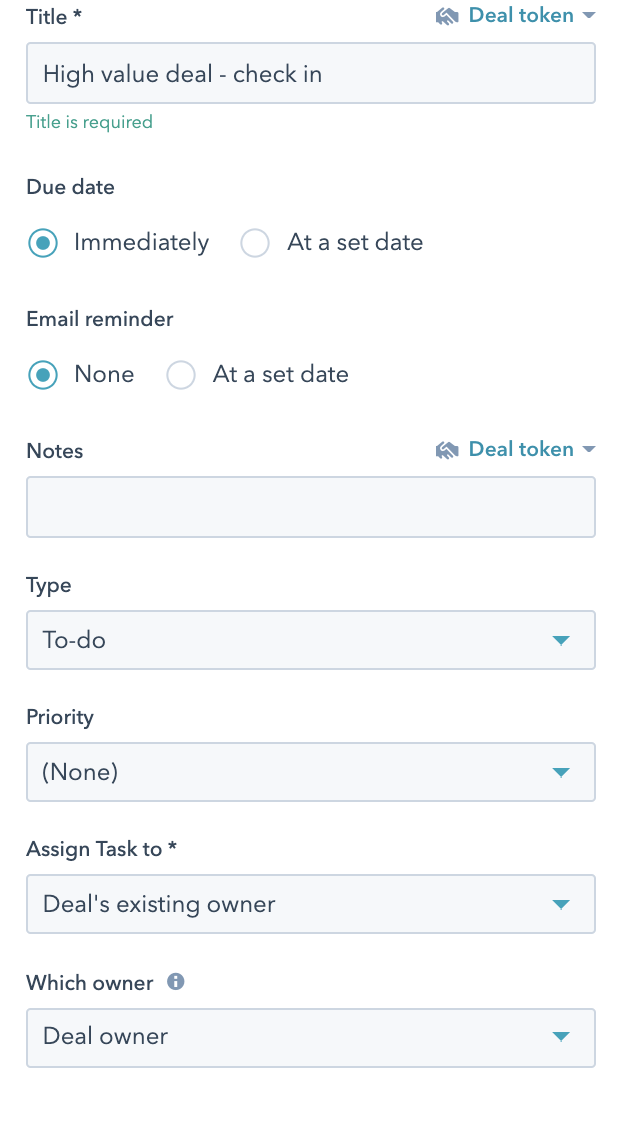Open the Deal owner dropdown under Which owner

tap(300, 1036)
